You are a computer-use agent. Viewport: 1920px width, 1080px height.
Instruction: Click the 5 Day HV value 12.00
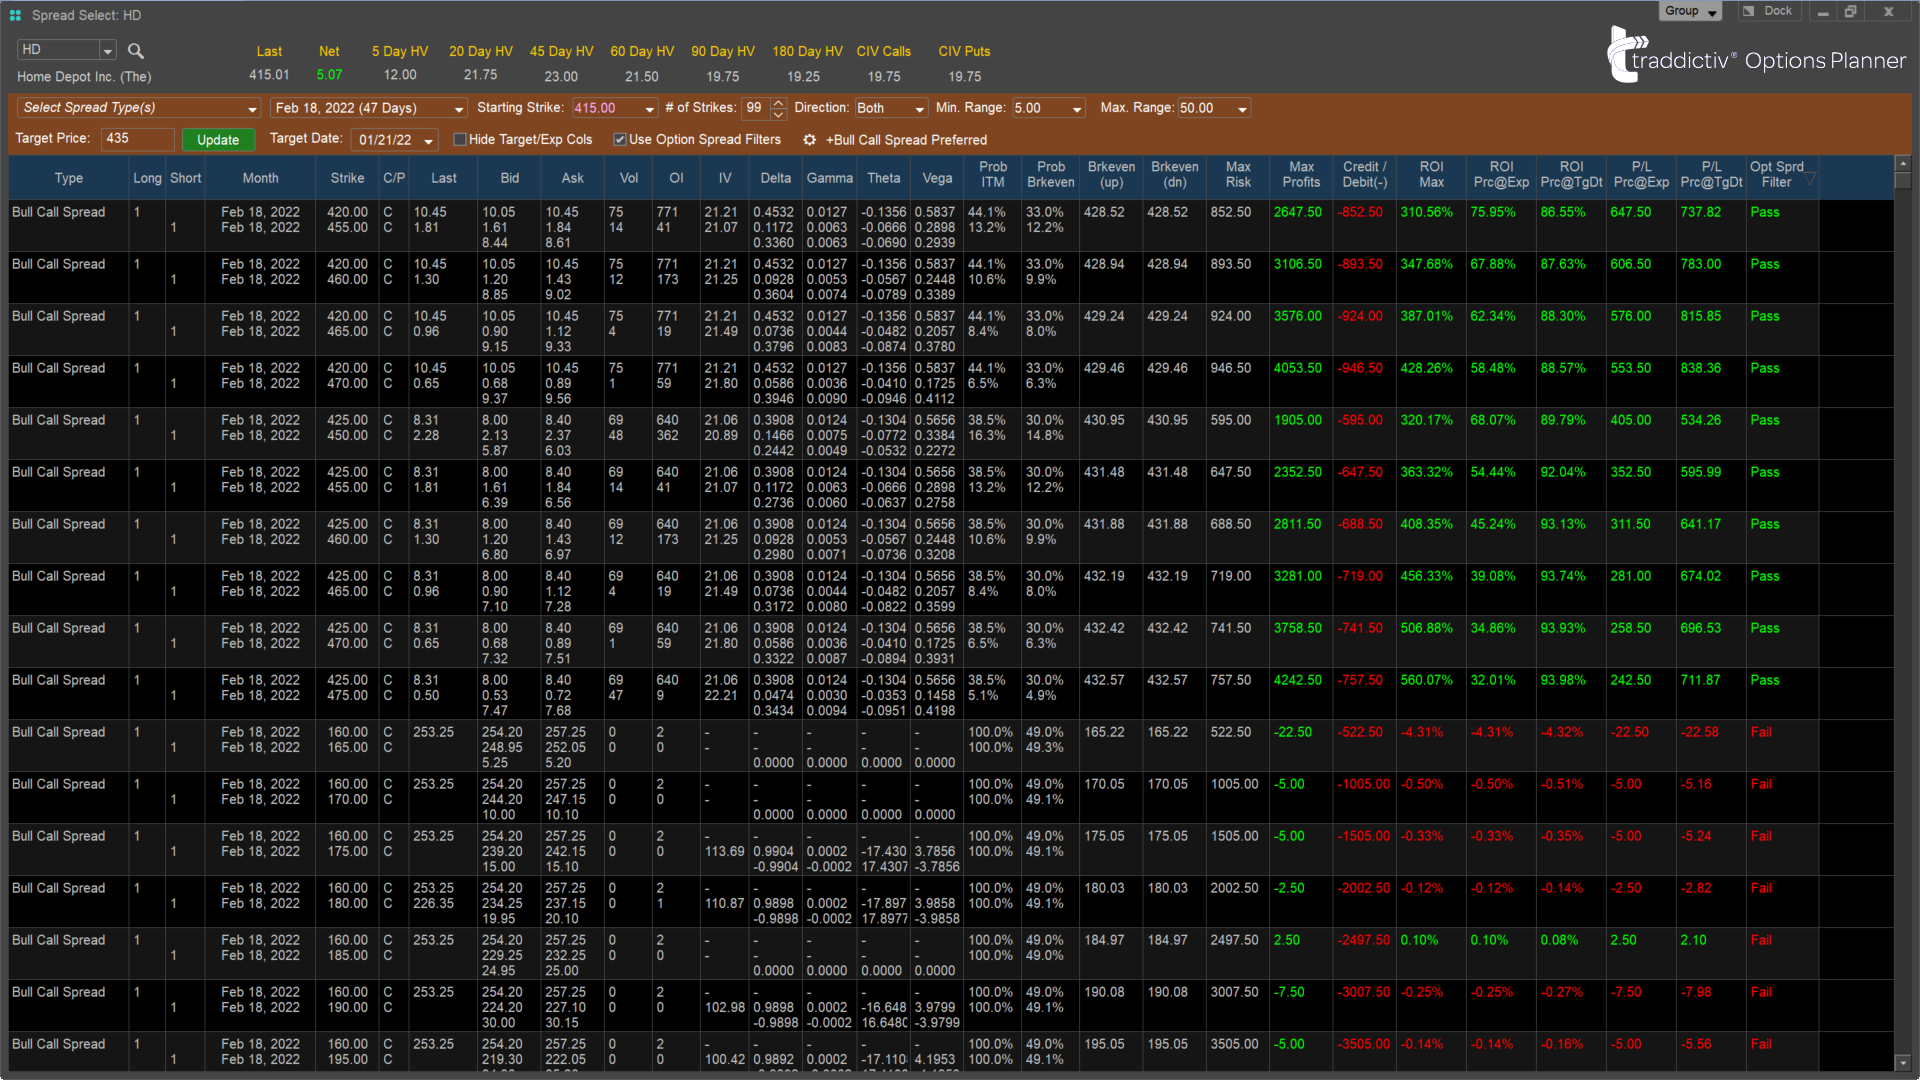tap(400, 75)
